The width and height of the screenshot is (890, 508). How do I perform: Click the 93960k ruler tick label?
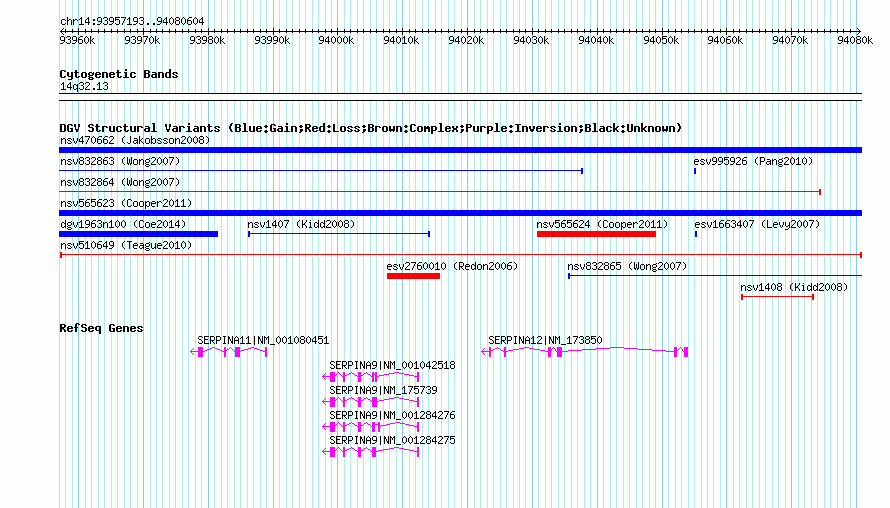click(x=77, y=40)
